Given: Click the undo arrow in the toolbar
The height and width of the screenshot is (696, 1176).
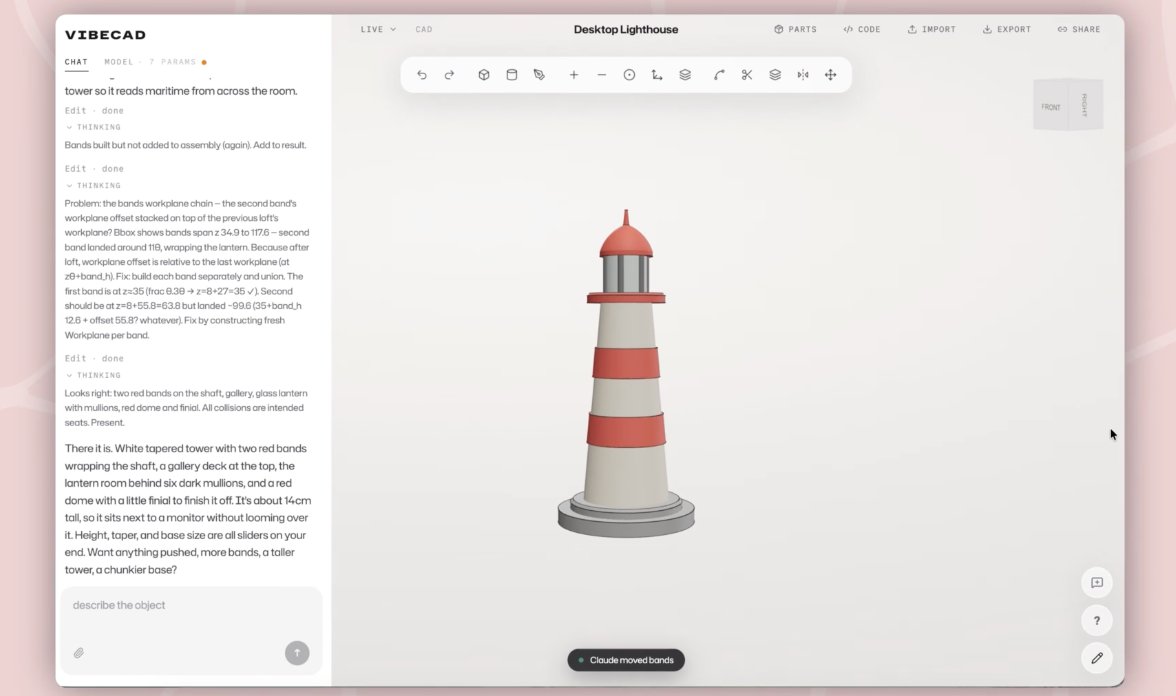Looking at the screenshot, I should click(422, 75).
